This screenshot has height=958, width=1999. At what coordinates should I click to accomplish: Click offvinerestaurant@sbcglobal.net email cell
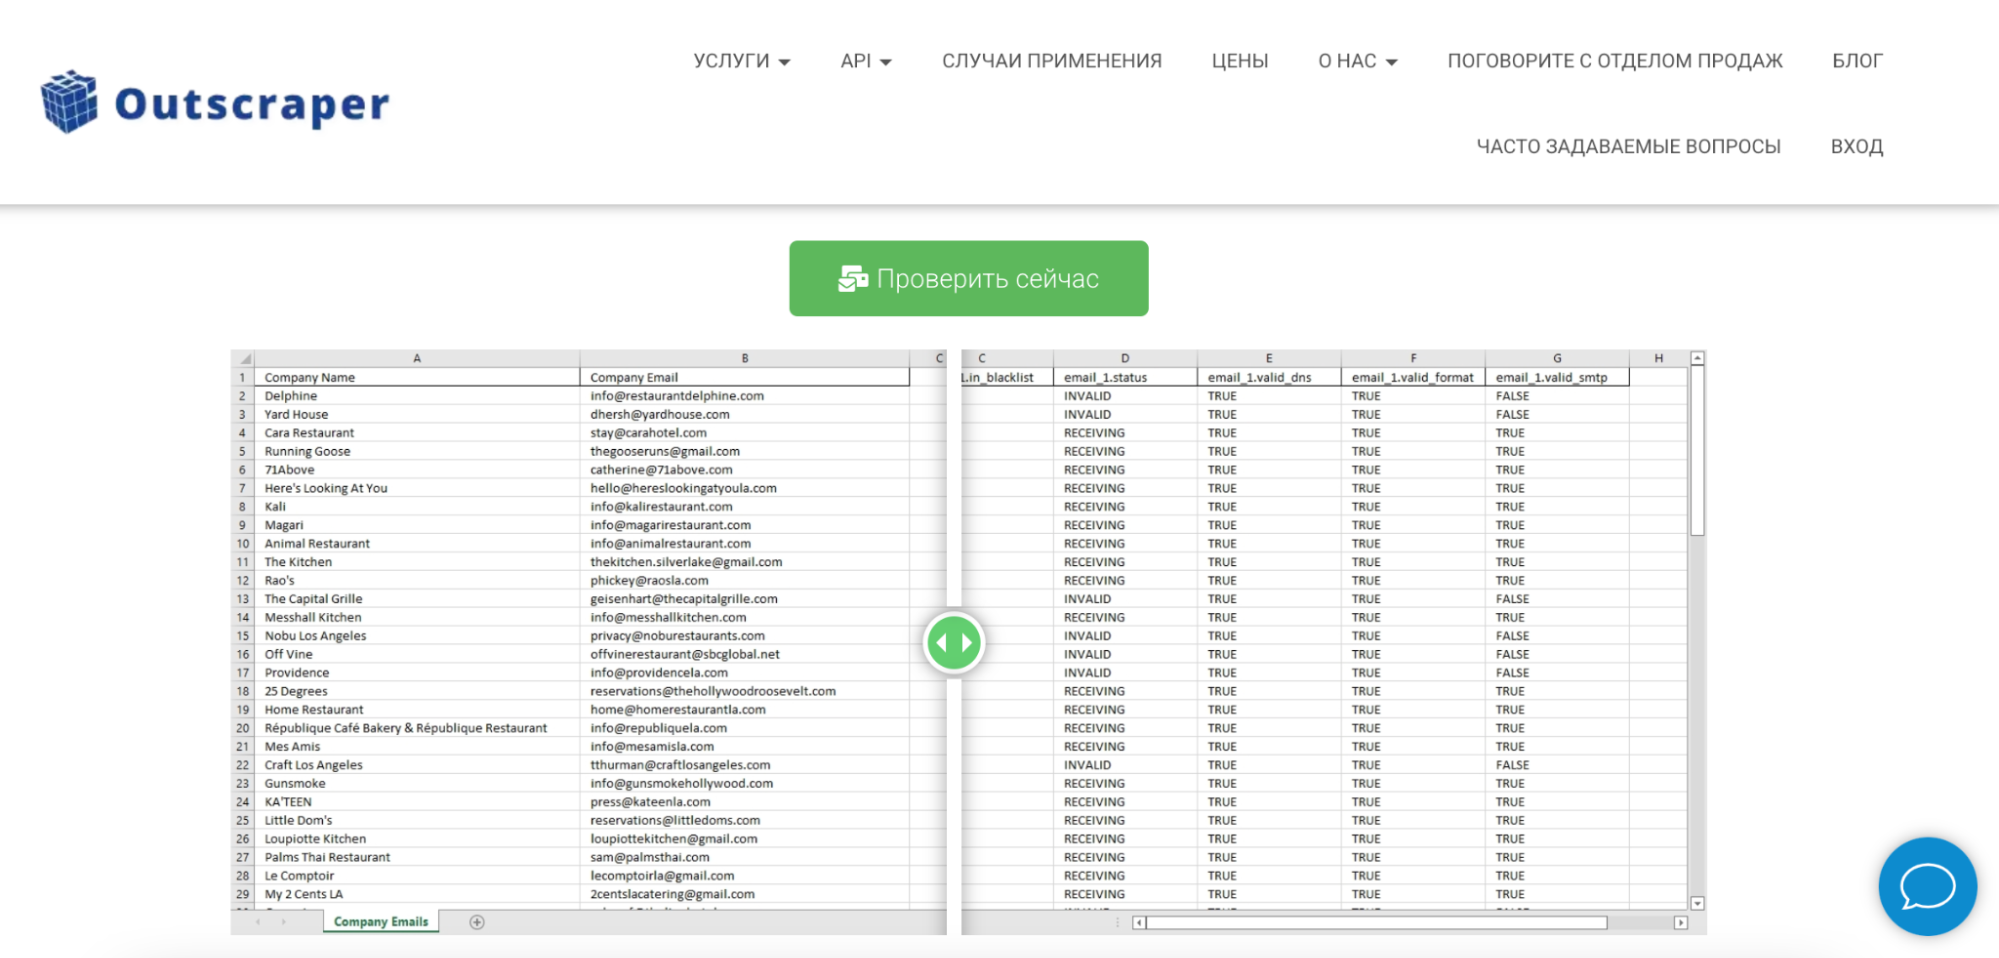(x=745, y=654)
